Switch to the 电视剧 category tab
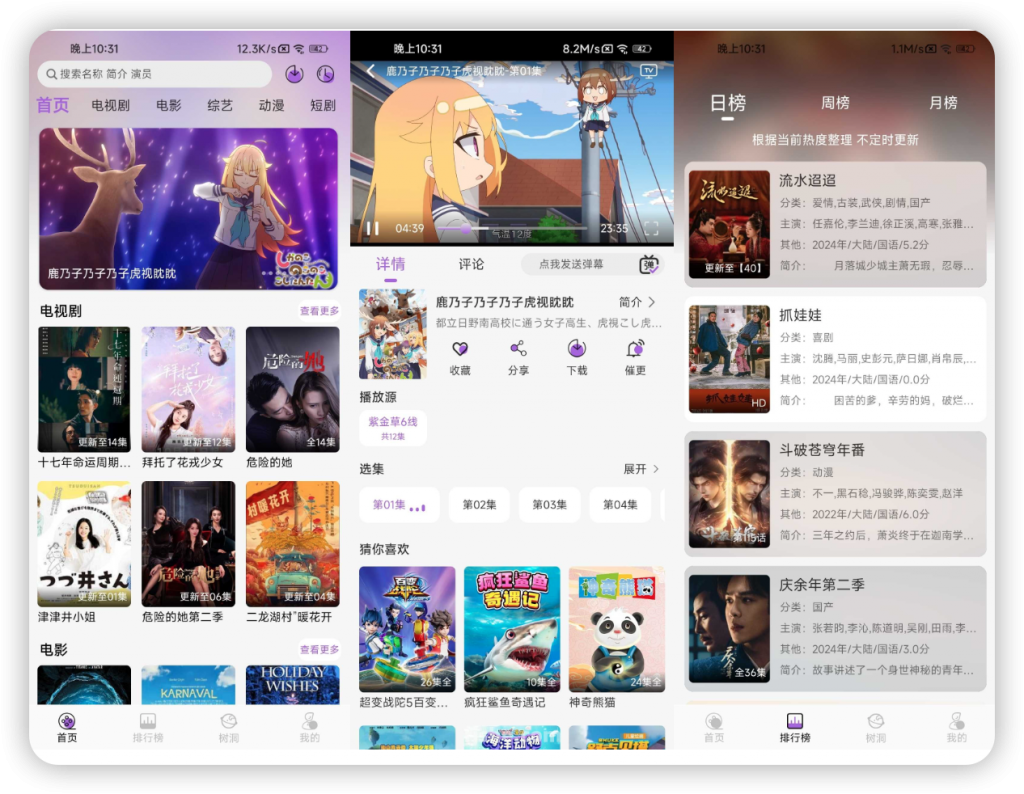 (110, 105)
